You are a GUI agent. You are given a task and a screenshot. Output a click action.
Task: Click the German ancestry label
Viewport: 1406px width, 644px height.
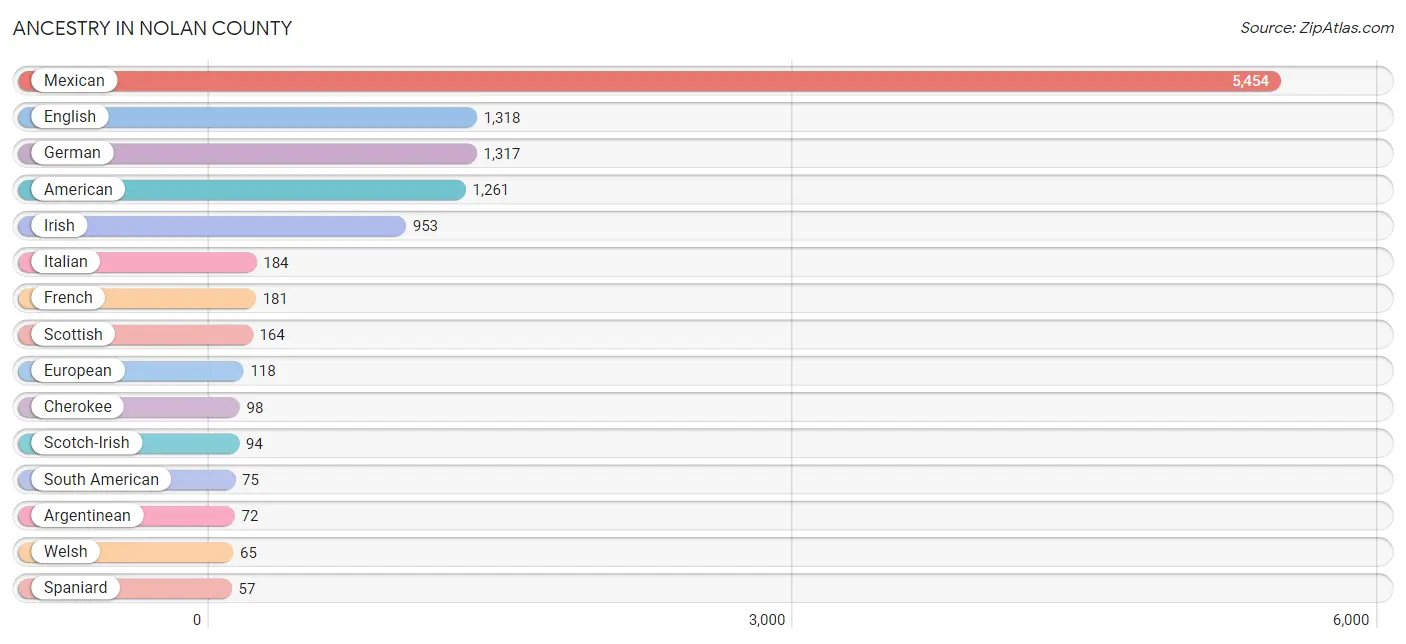[x=72, y=153]
